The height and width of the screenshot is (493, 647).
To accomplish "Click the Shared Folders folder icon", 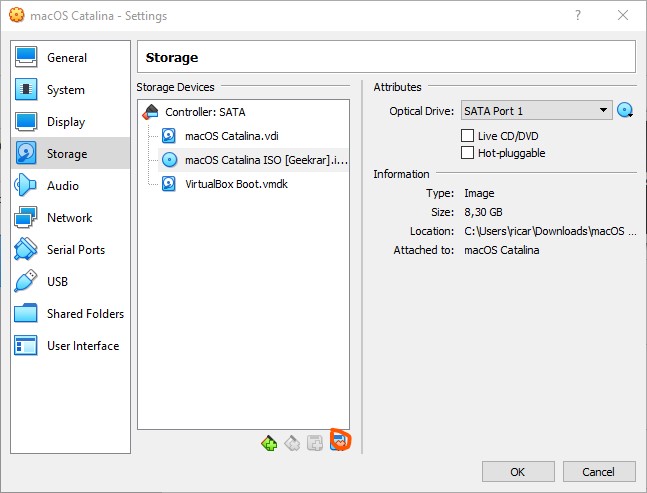I will (26, 313).
